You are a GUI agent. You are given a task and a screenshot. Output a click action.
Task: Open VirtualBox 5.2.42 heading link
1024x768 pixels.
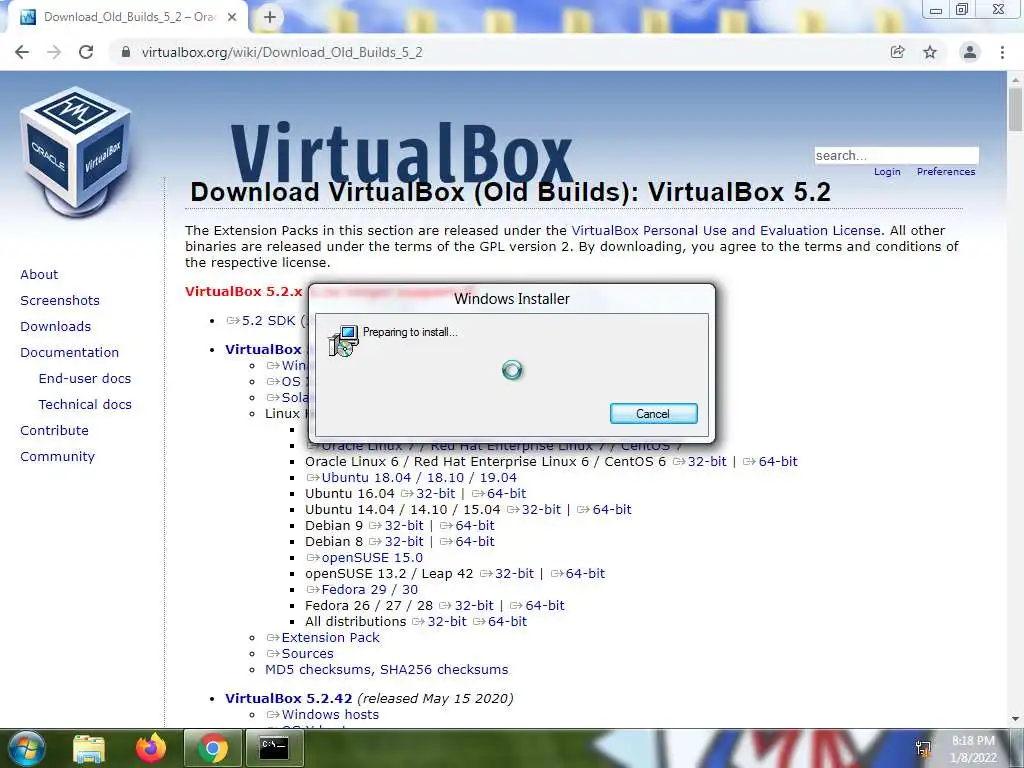[288, 699]
